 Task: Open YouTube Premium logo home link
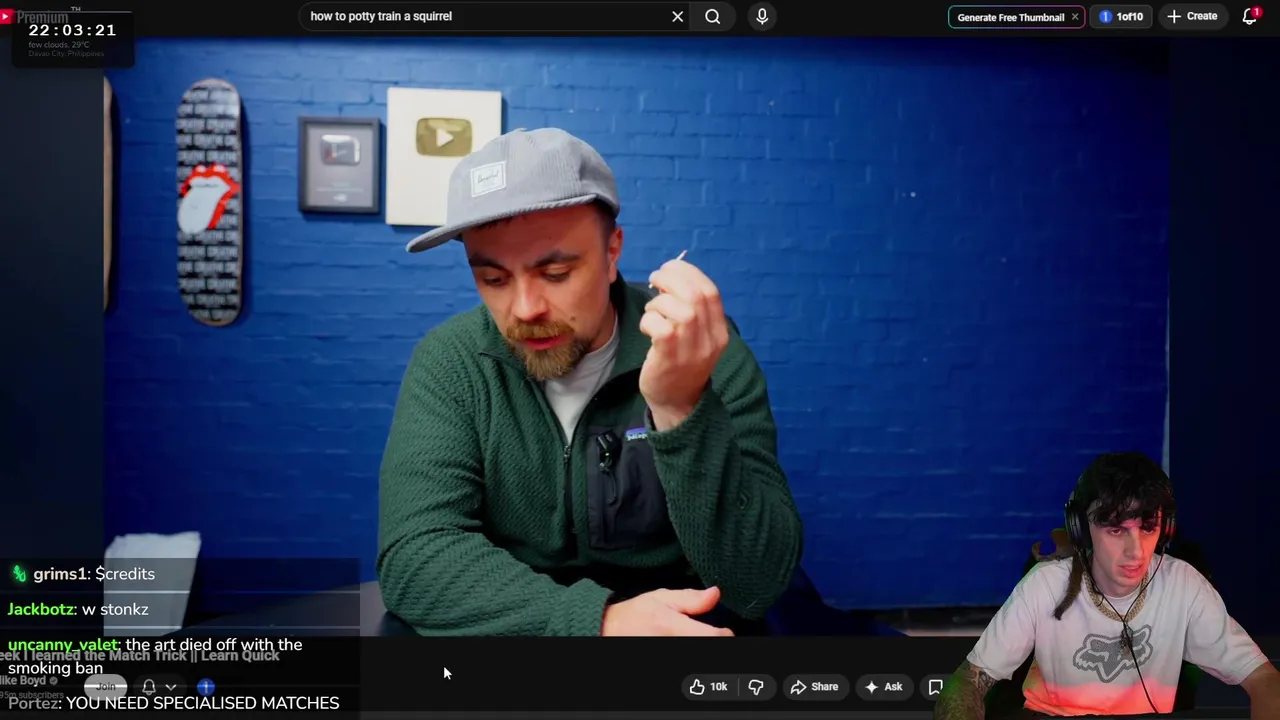[x=35, y=17]
